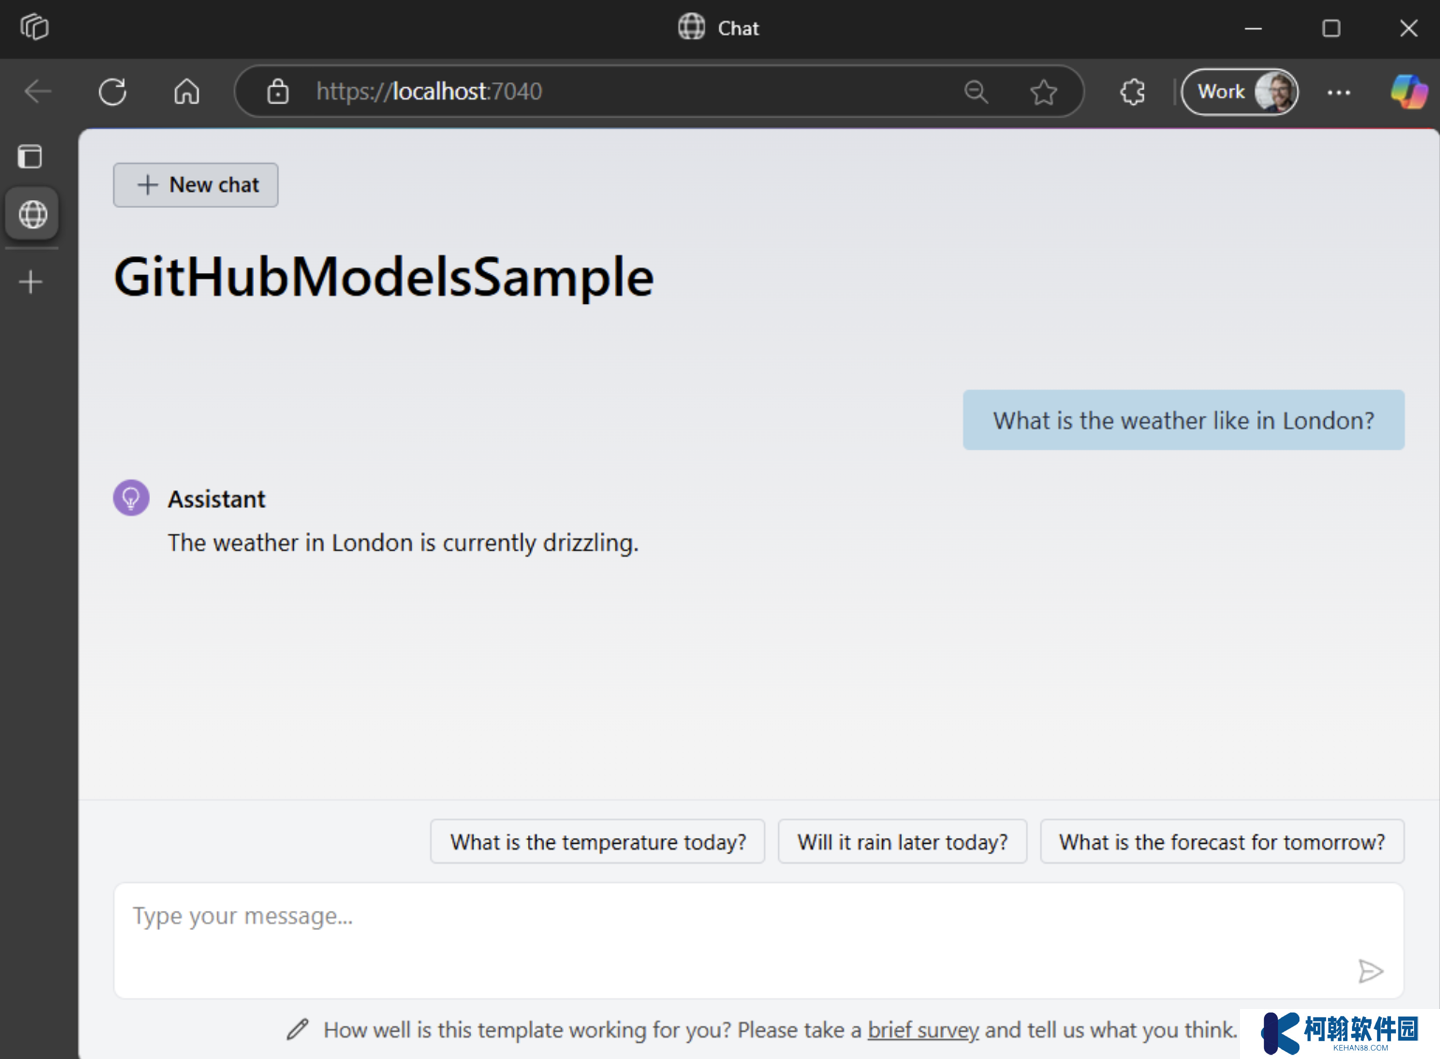The image size is (1440, 1059).
Task: Toggle the tab actions sidebar icon
Action: tap(31, 156)
